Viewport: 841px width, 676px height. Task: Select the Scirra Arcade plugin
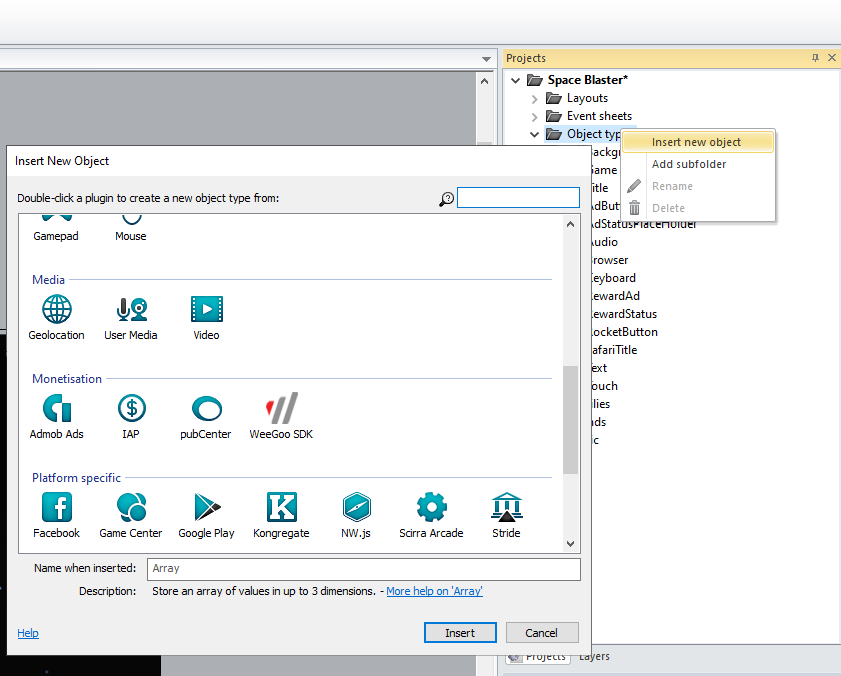[431, 507]
